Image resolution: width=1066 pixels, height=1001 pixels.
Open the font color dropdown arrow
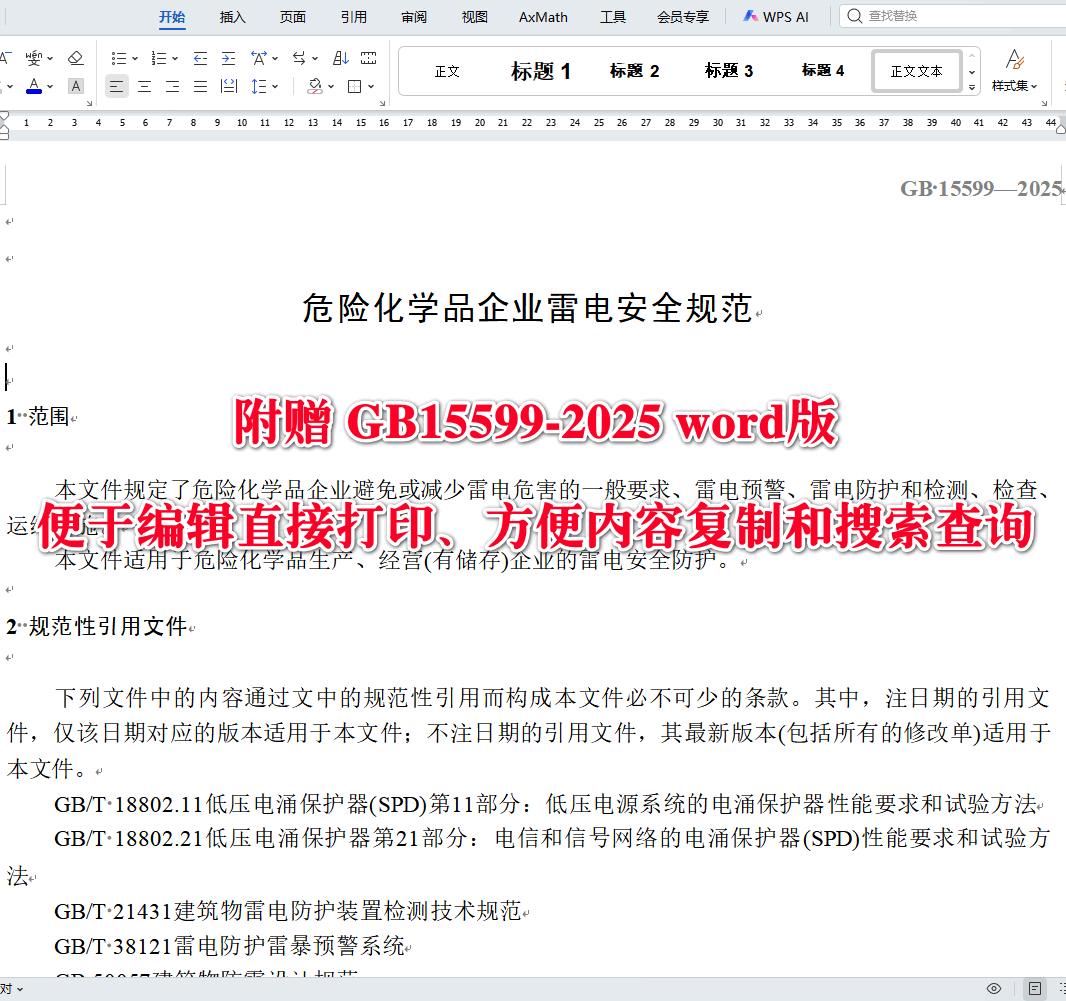[x=49, y=86]
